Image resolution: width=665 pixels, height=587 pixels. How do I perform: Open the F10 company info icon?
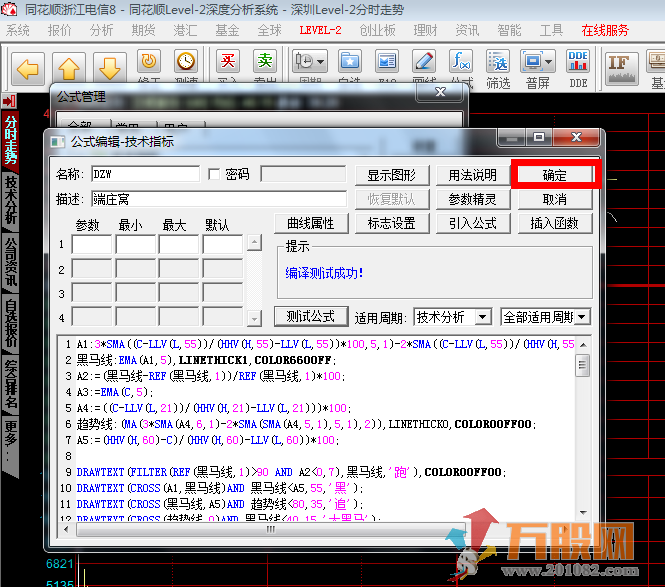tap(387, 63)
